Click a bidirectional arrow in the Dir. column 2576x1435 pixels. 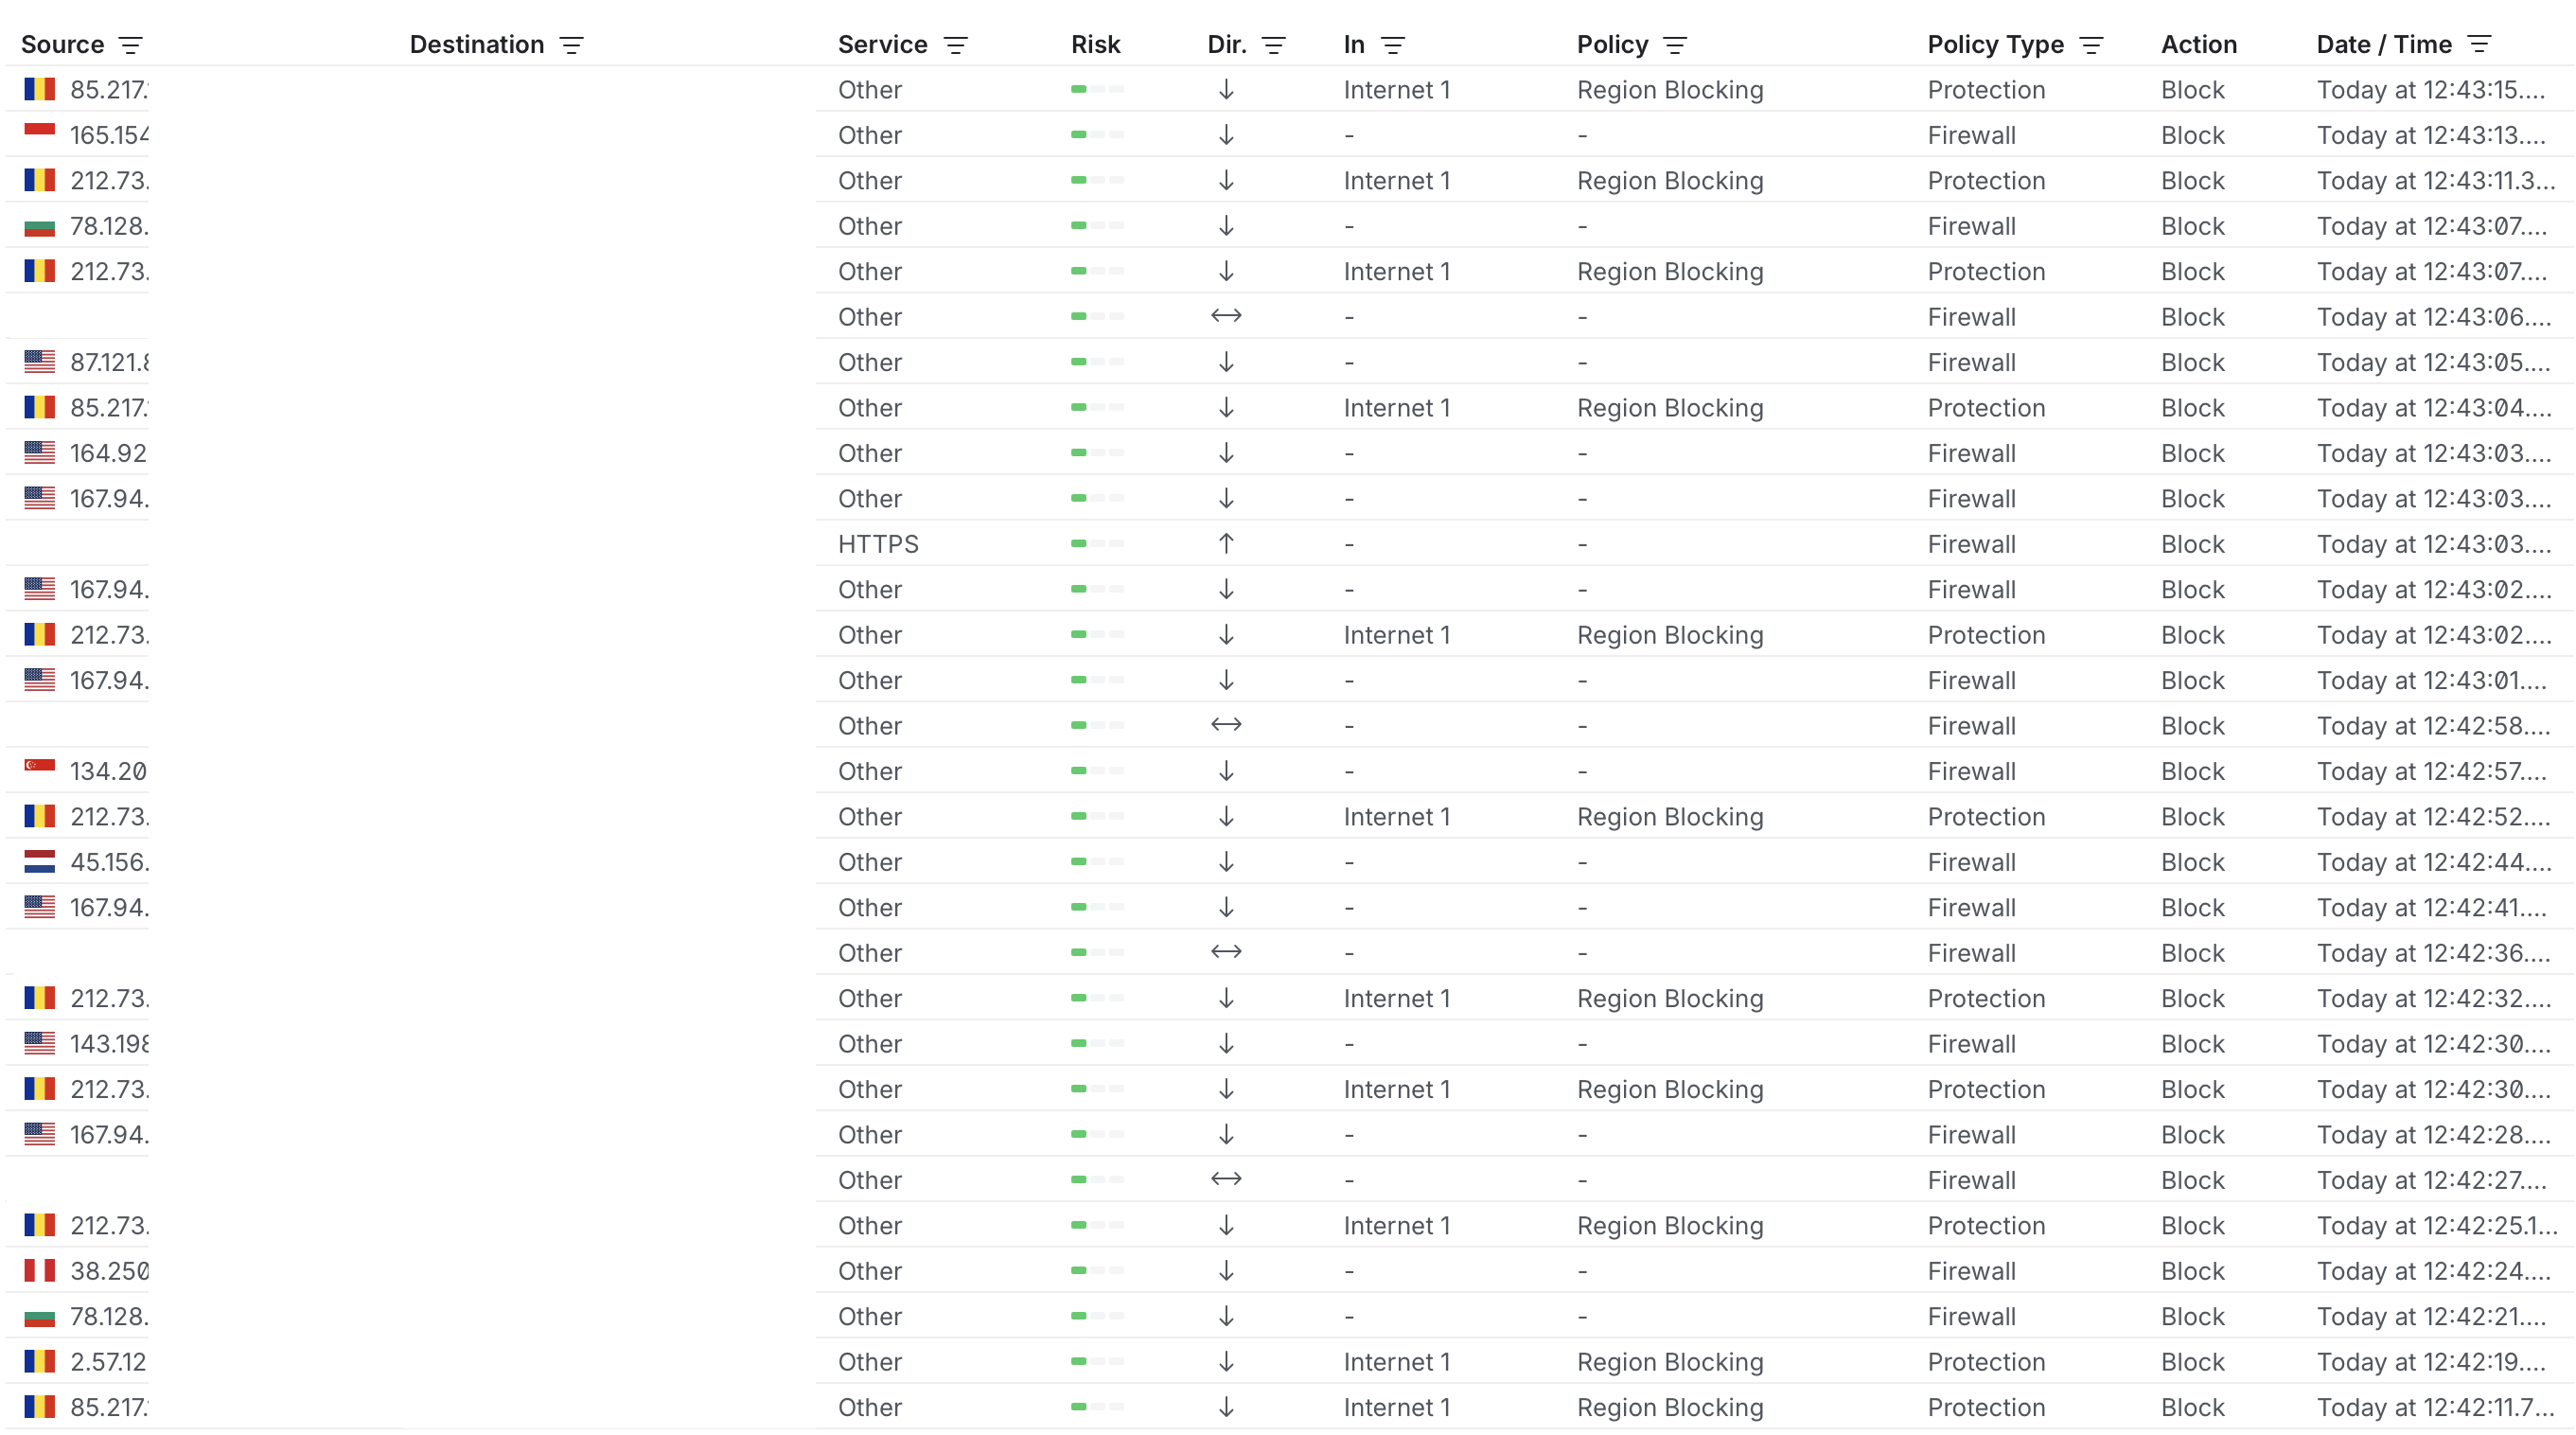click(x=1226, y=316)
